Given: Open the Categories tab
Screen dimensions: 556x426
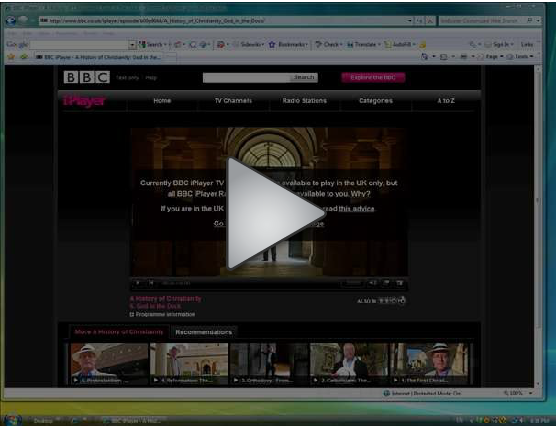Looking at the screenshot, I should pos(376,101).
